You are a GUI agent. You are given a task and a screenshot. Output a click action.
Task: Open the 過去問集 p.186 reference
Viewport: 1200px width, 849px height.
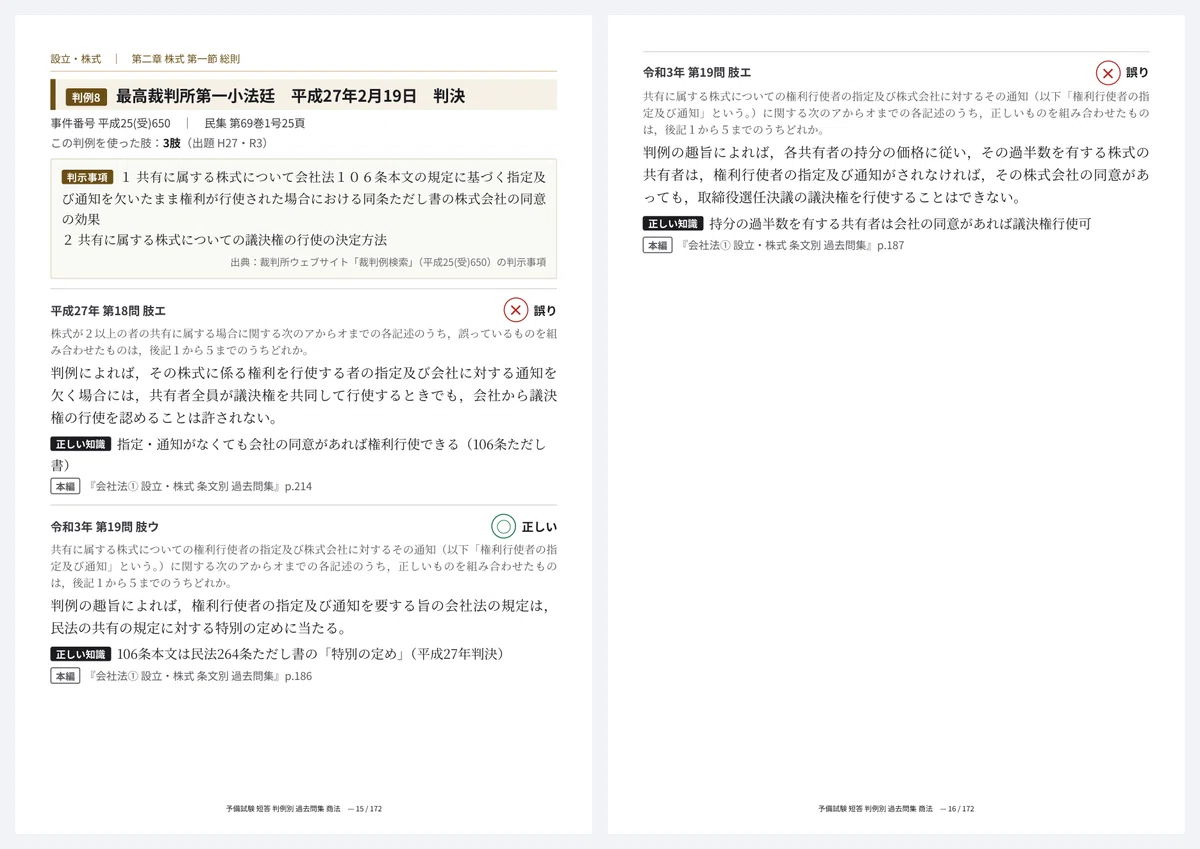200,676
